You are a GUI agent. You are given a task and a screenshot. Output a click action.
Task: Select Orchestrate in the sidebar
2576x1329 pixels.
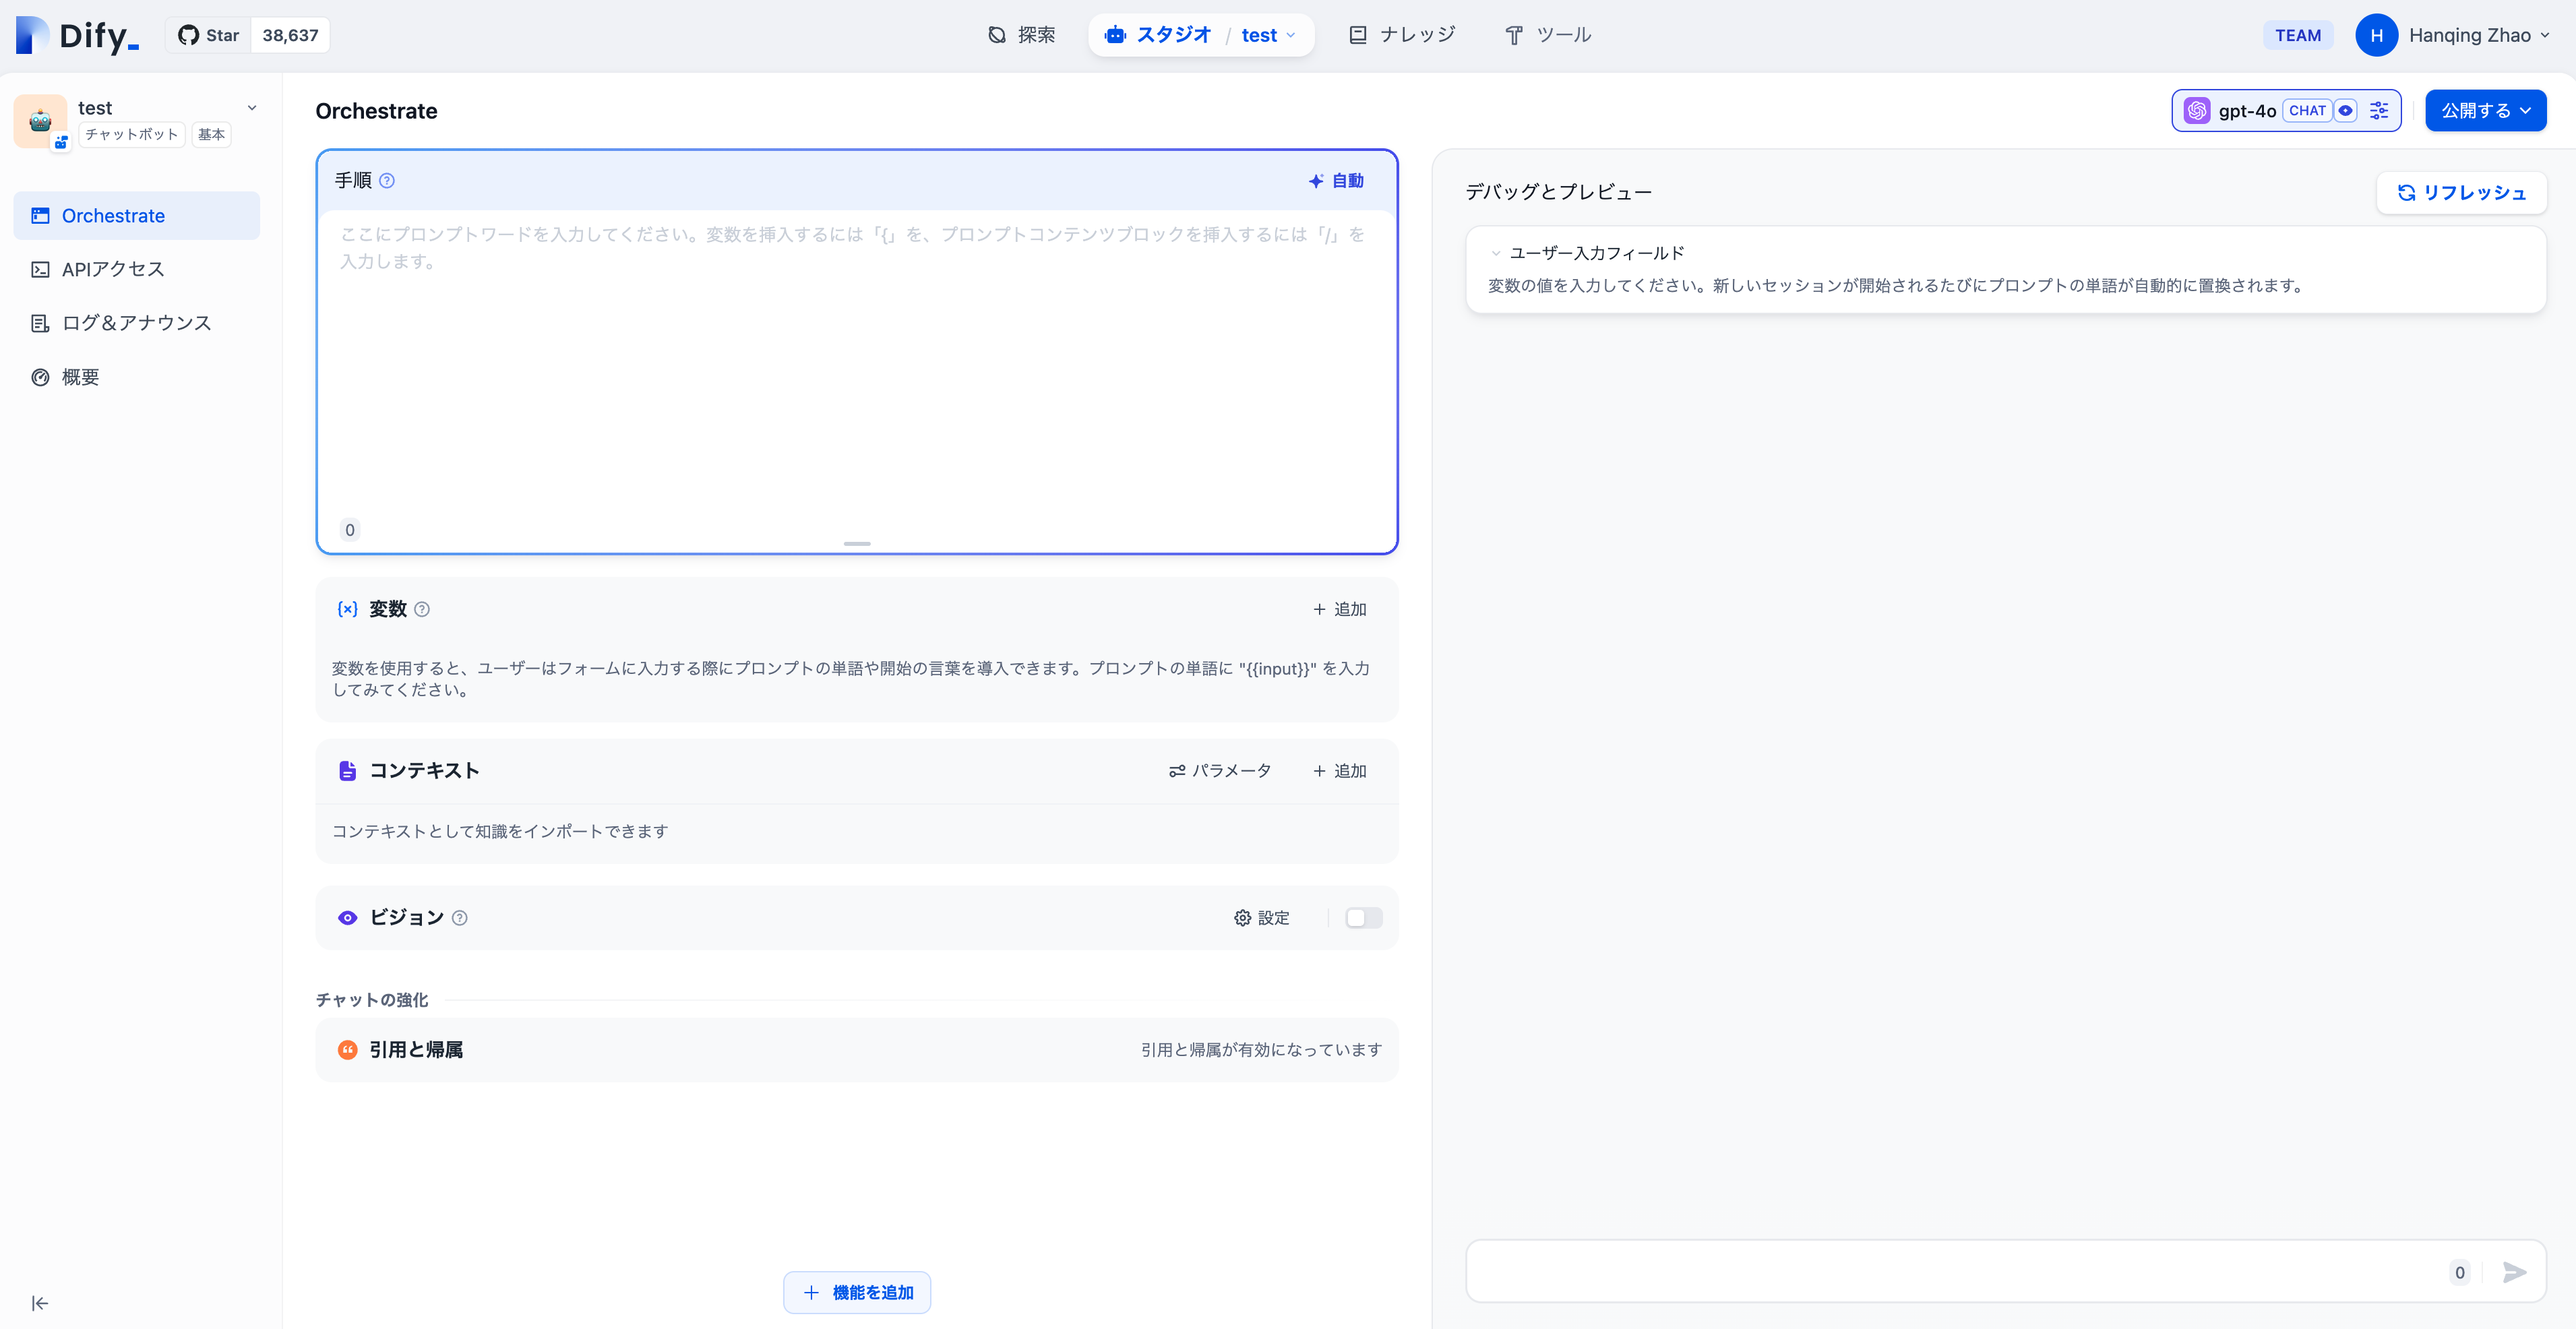(136, 215)
